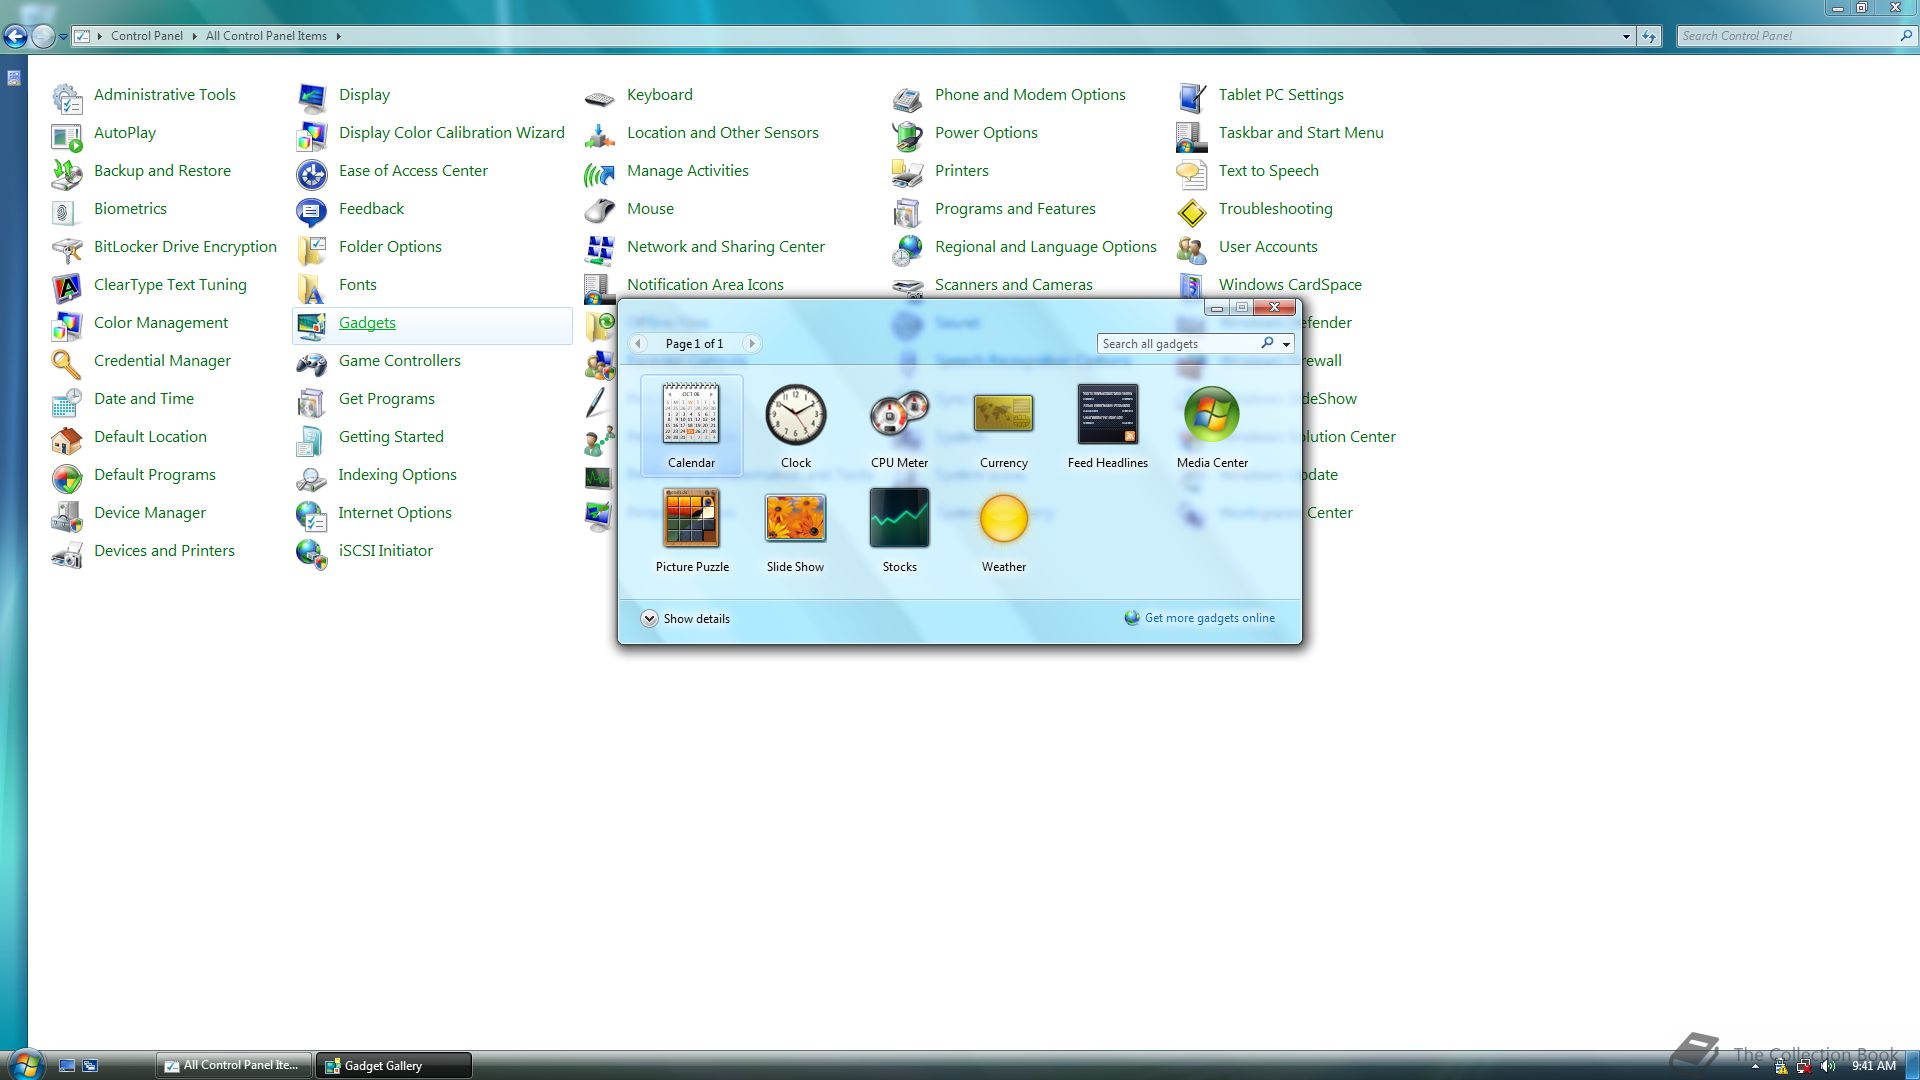Refresh the Control Panel address bar
1920x1080 pixels.
[x=1649, y=36]
